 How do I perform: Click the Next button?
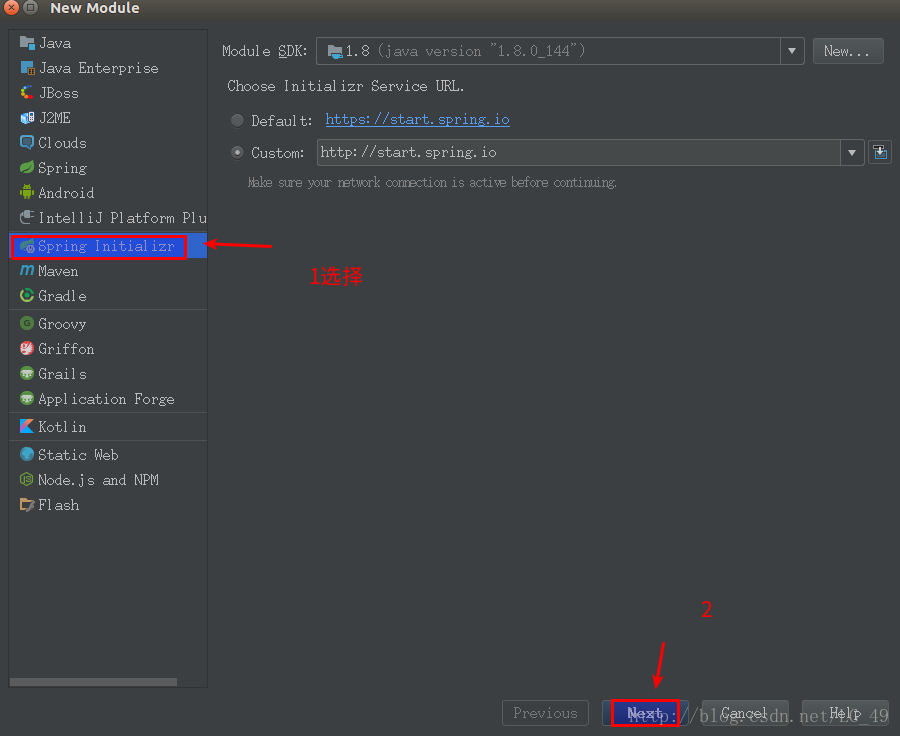(645, 713)
